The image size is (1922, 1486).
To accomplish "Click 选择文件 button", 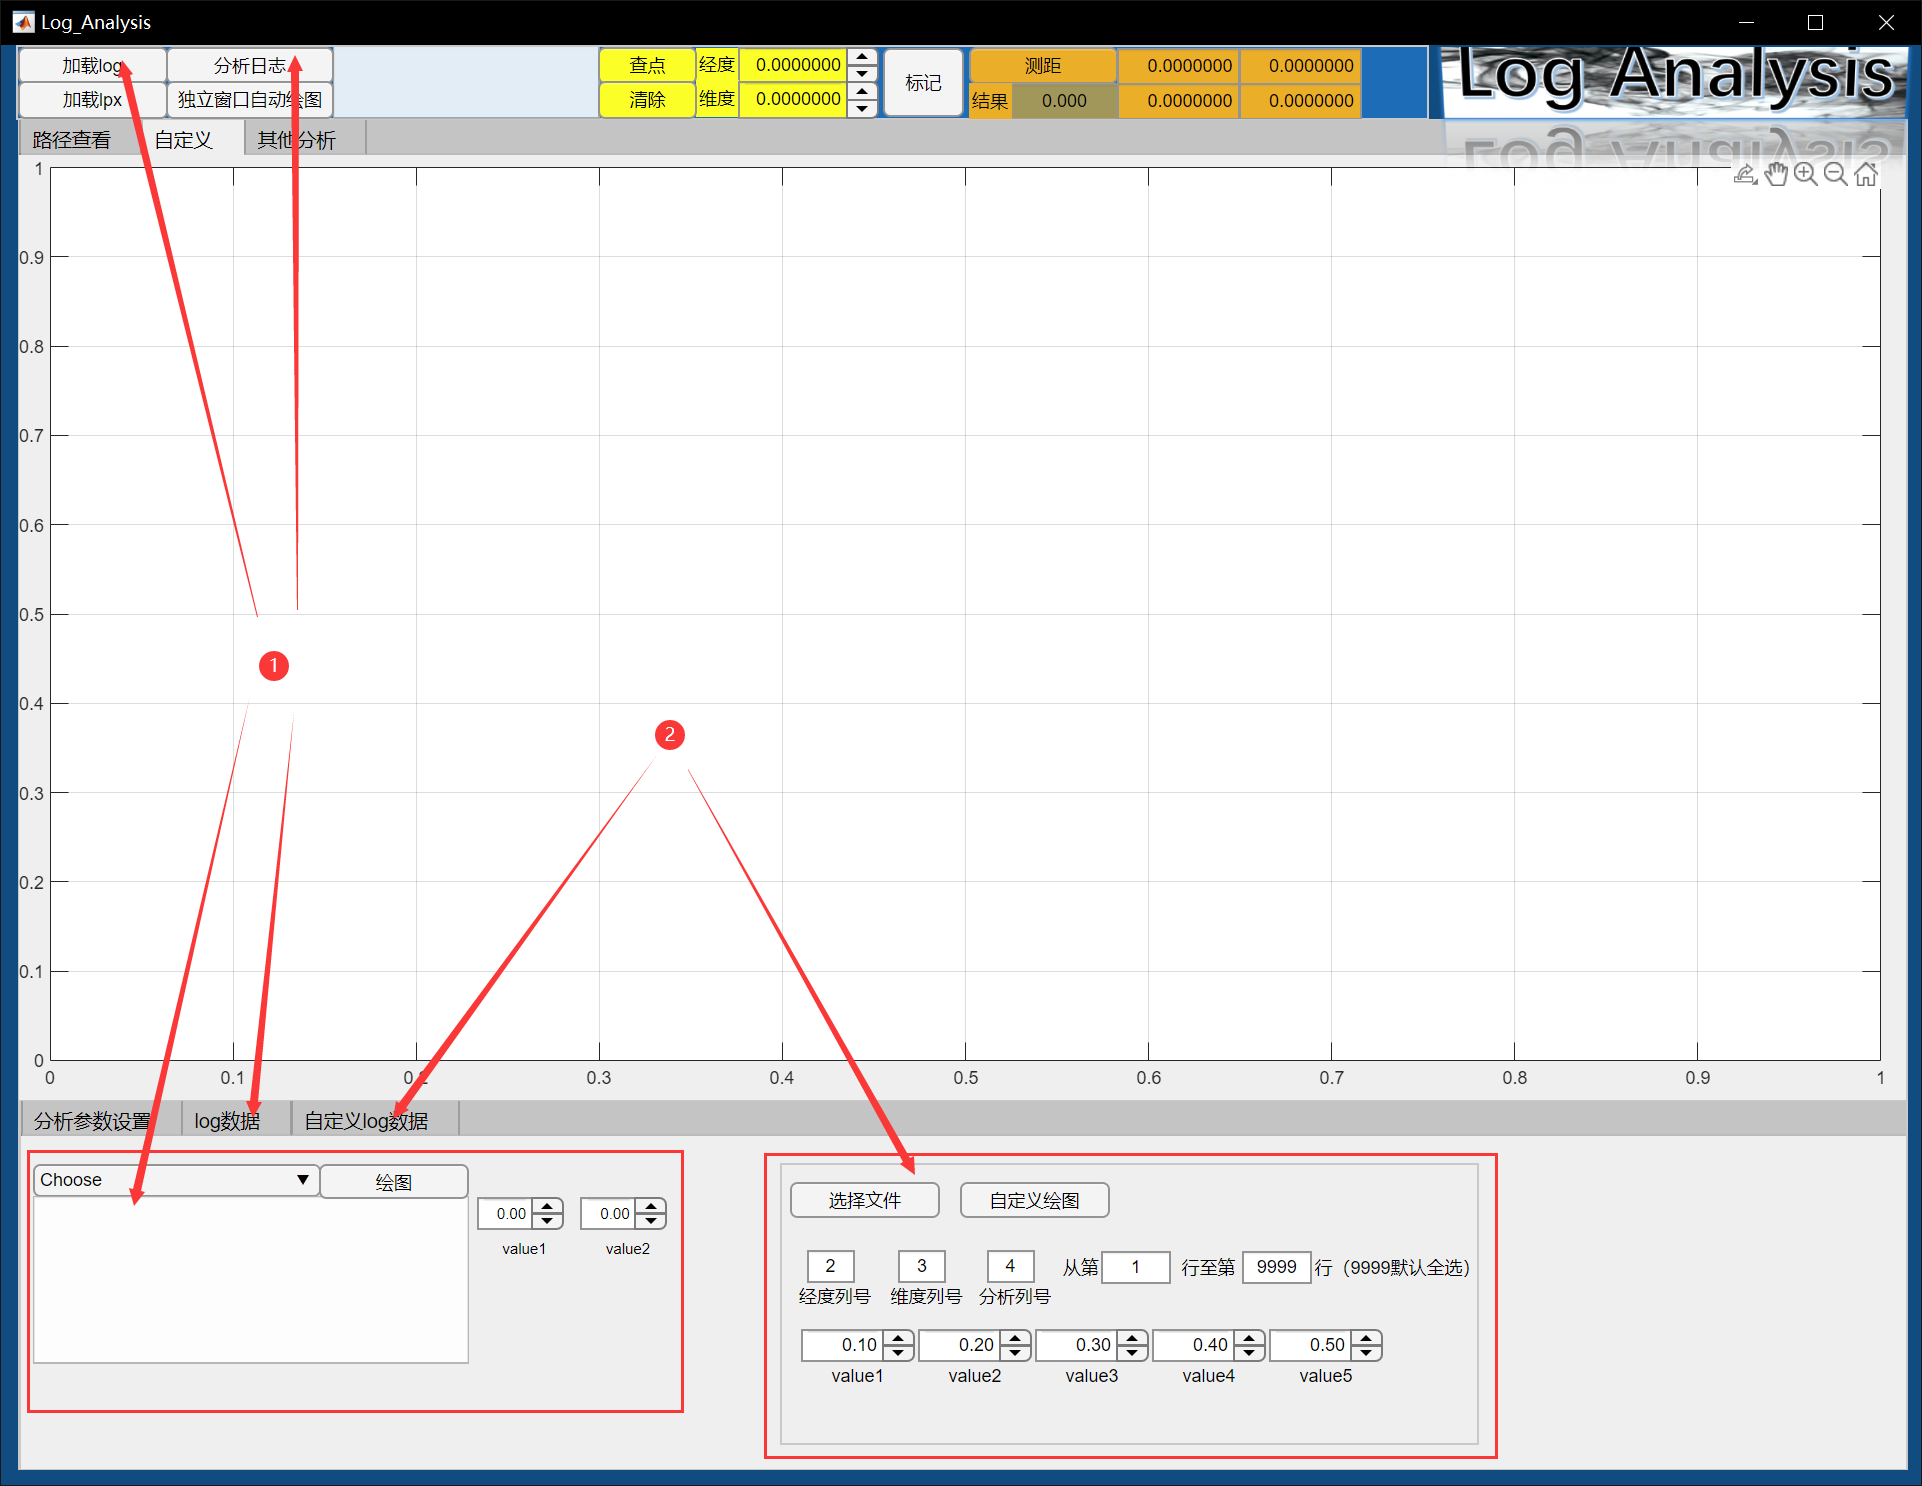I will coord(864,1200).
